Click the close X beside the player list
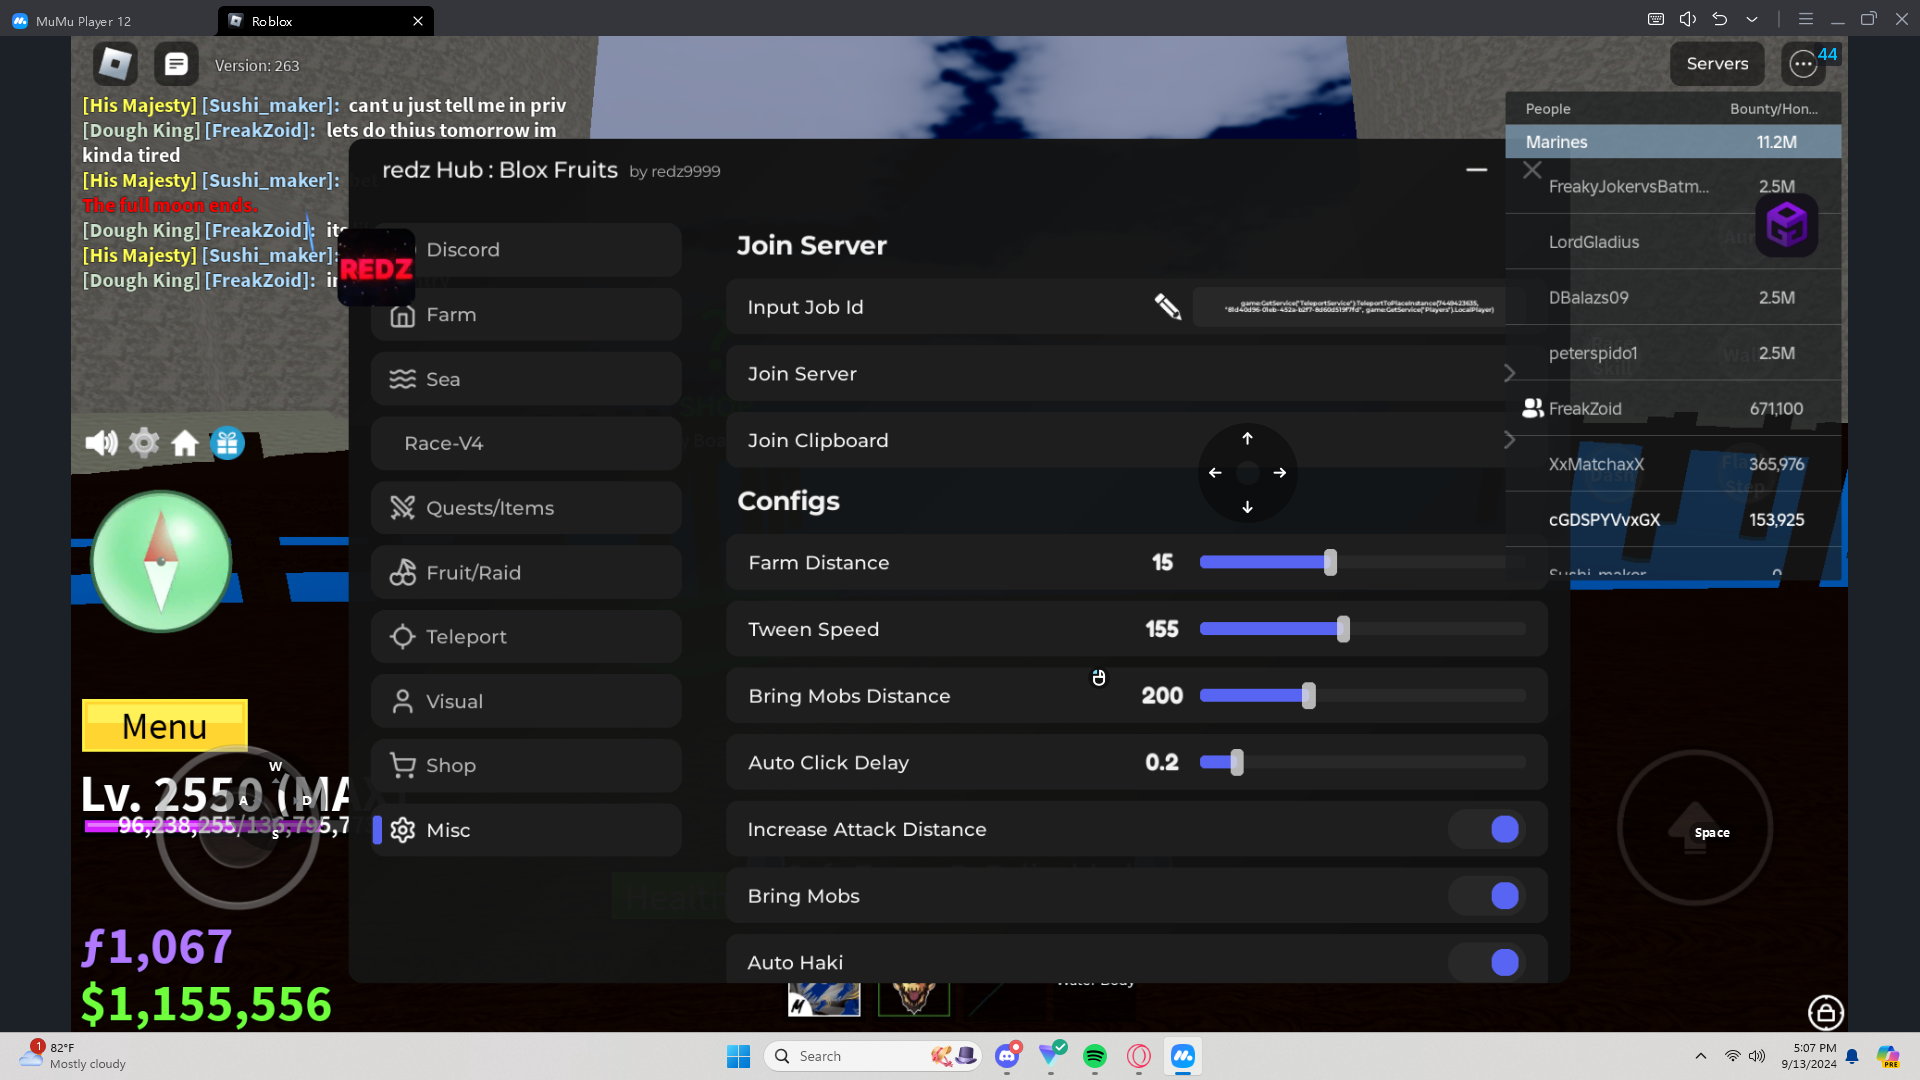 click(x=1532, y=170)
